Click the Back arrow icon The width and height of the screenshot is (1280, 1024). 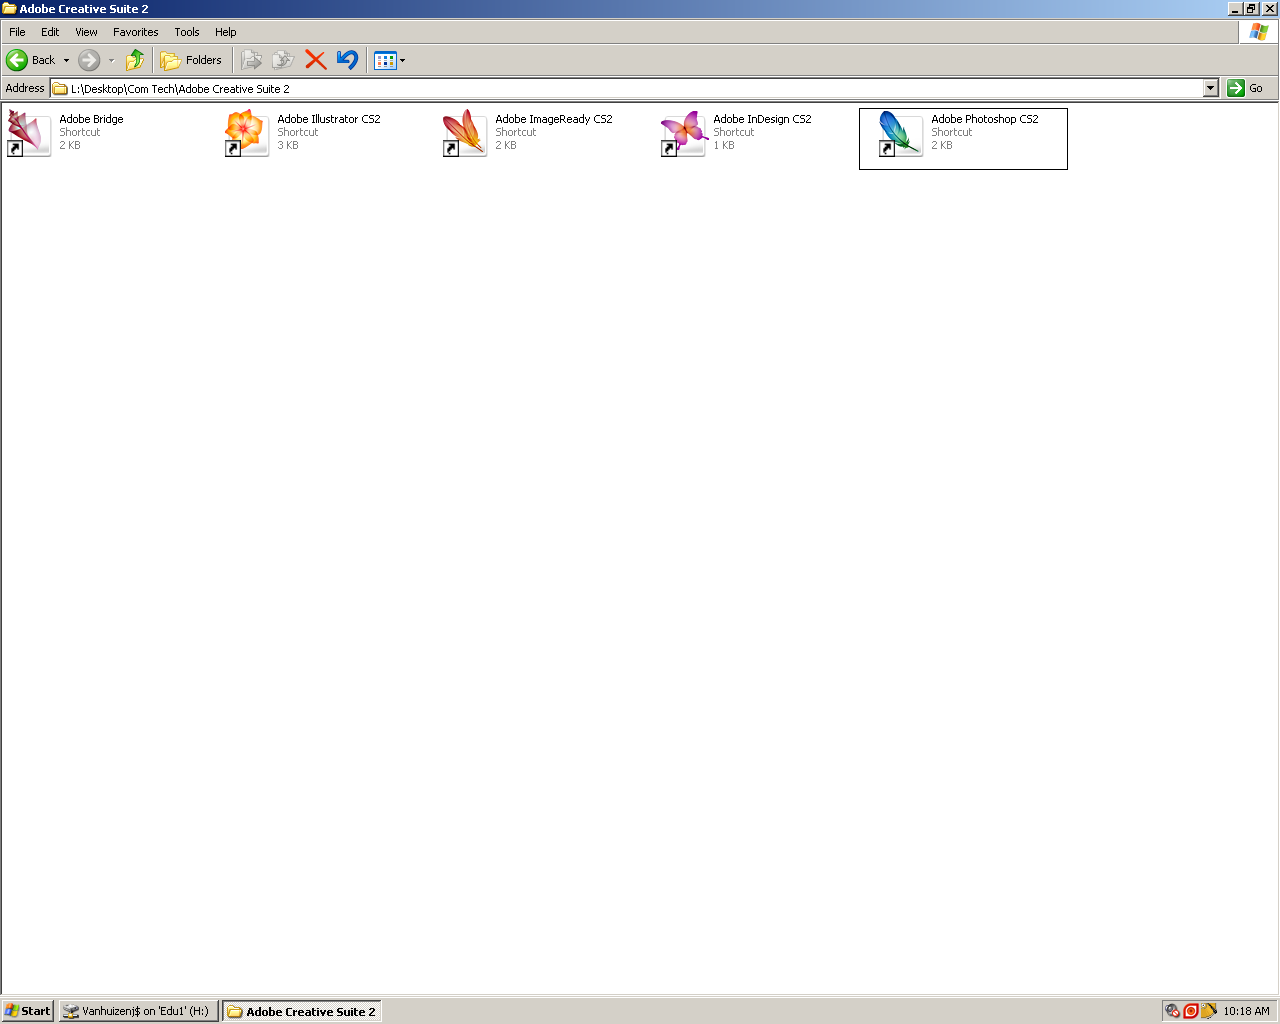(17, 60)
